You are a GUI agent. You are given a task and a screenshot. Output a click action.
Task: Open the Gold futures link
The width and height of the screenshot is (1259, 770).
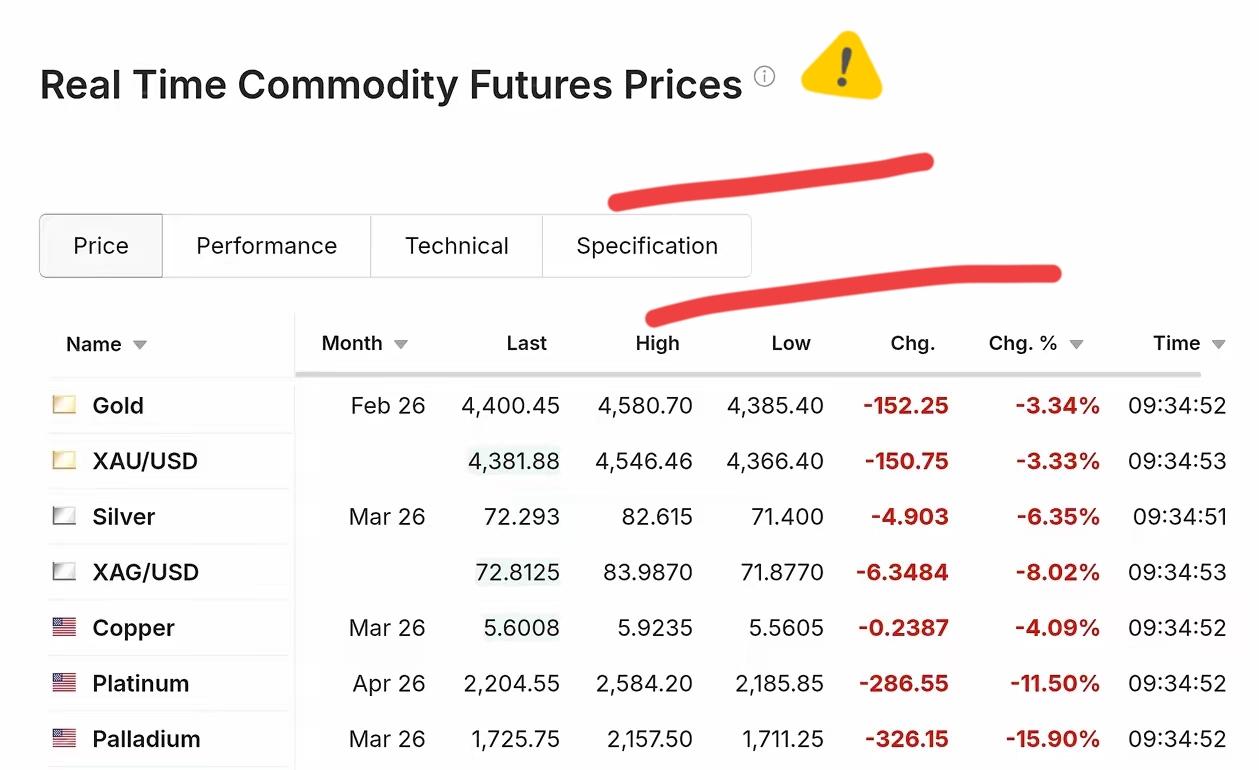tap(118, 406)
